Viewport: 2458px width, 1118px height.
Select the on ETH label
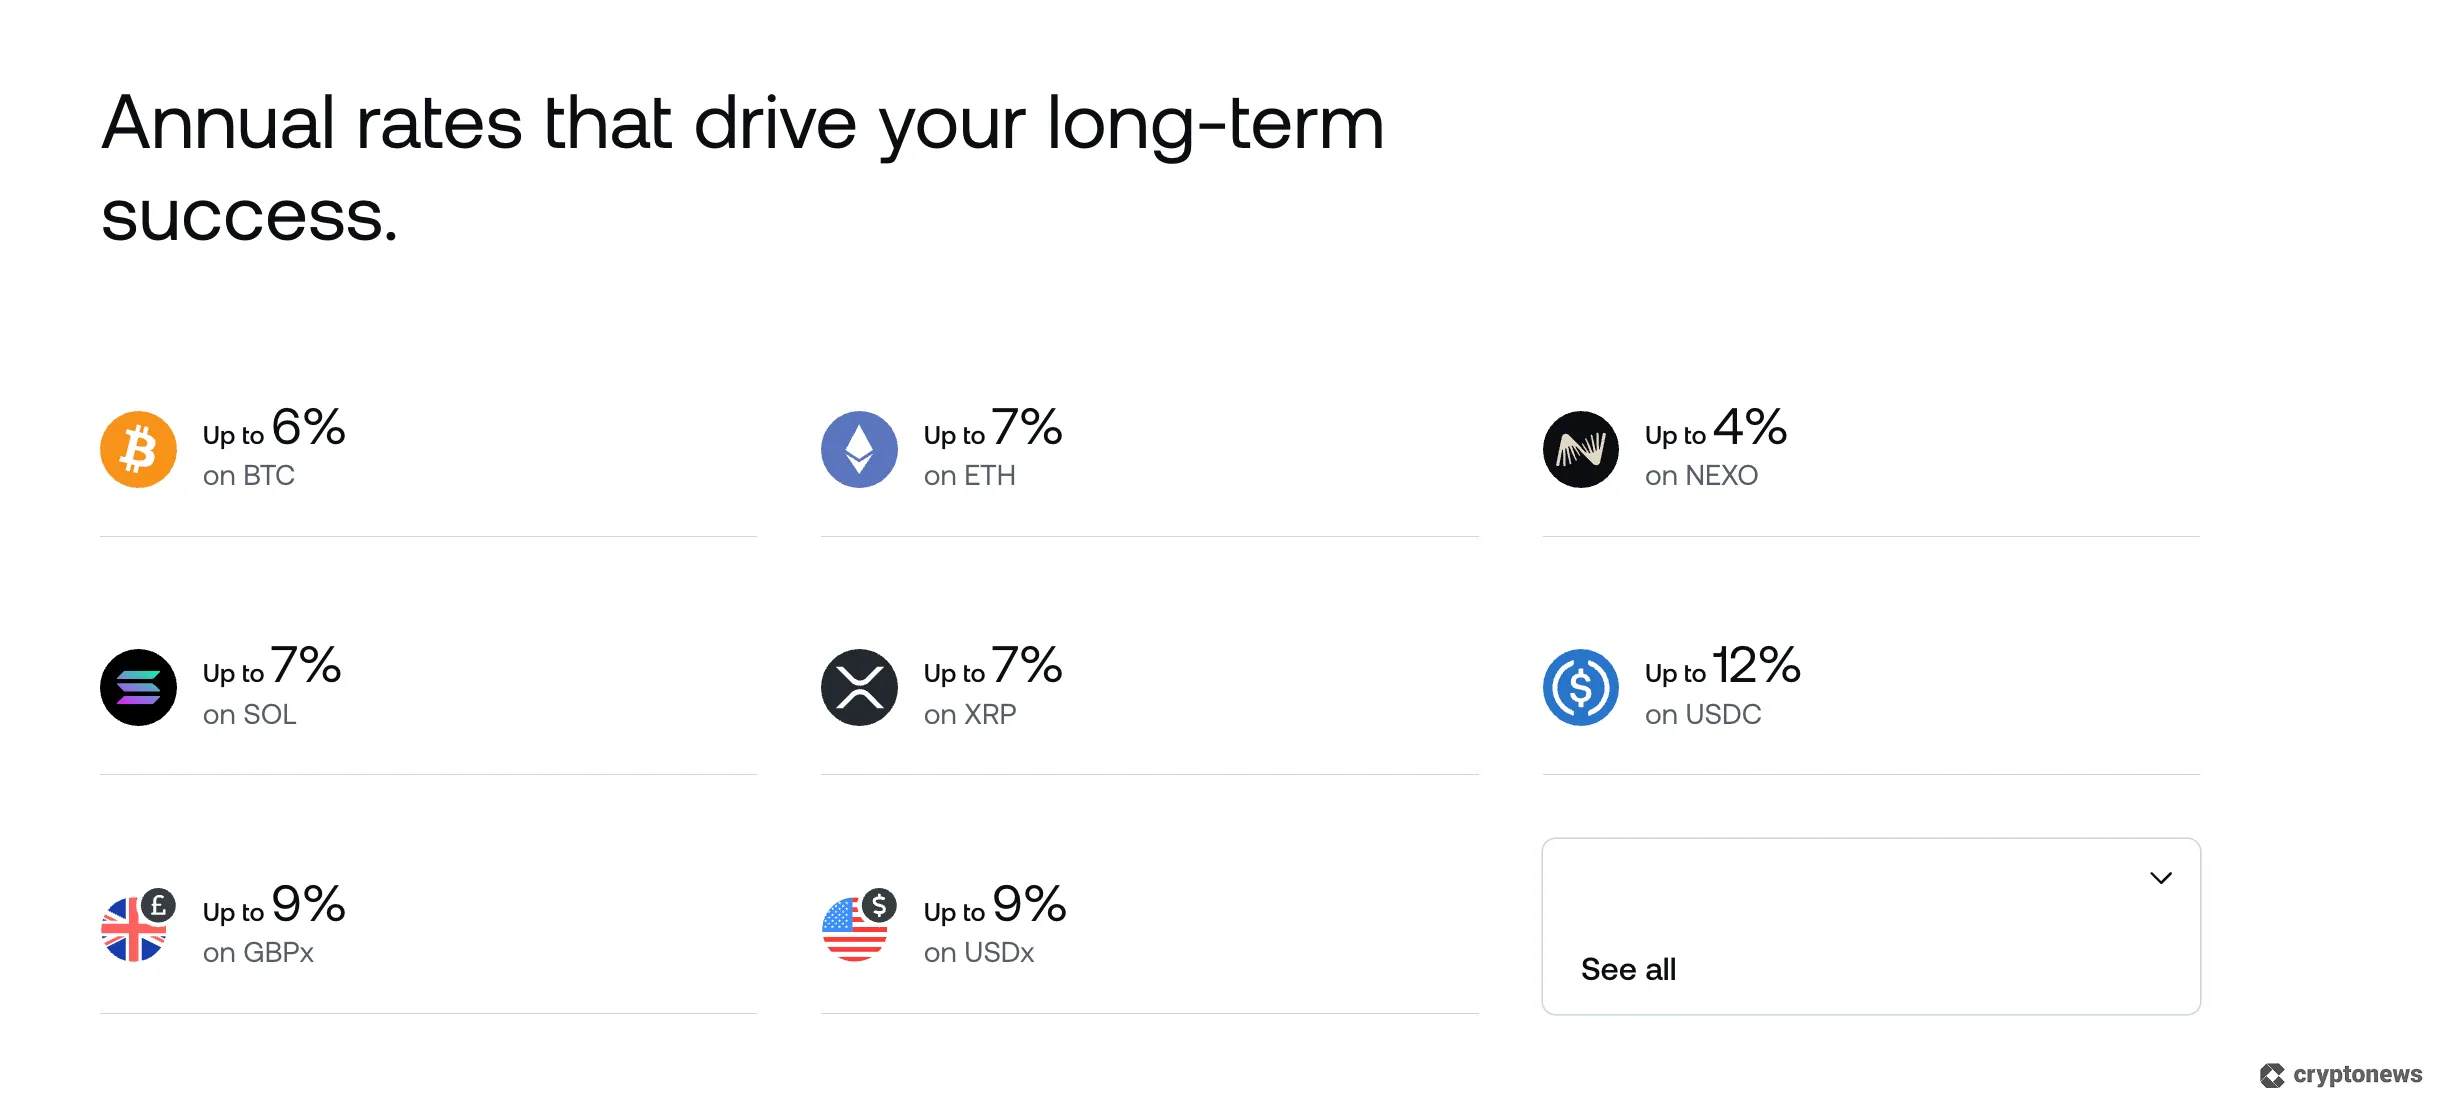(969, 476)
